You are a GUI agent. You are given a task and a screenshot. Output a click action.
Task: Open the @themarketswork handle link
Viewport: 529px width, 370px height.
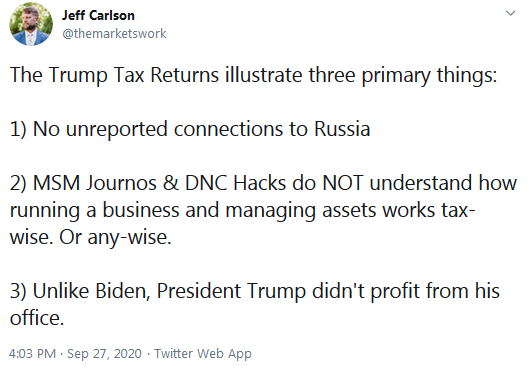(114, 33)
